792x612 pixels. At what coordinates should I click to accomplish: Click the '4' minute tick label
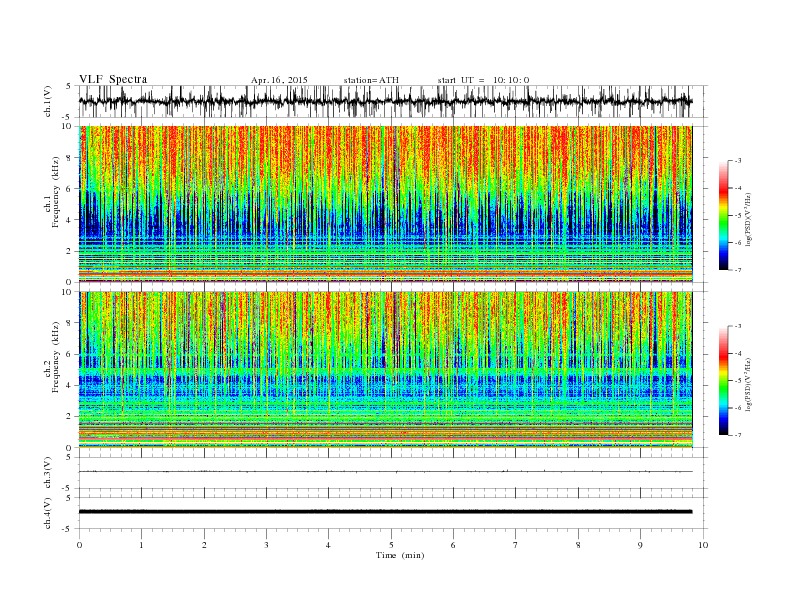click(x=329, y=545)
